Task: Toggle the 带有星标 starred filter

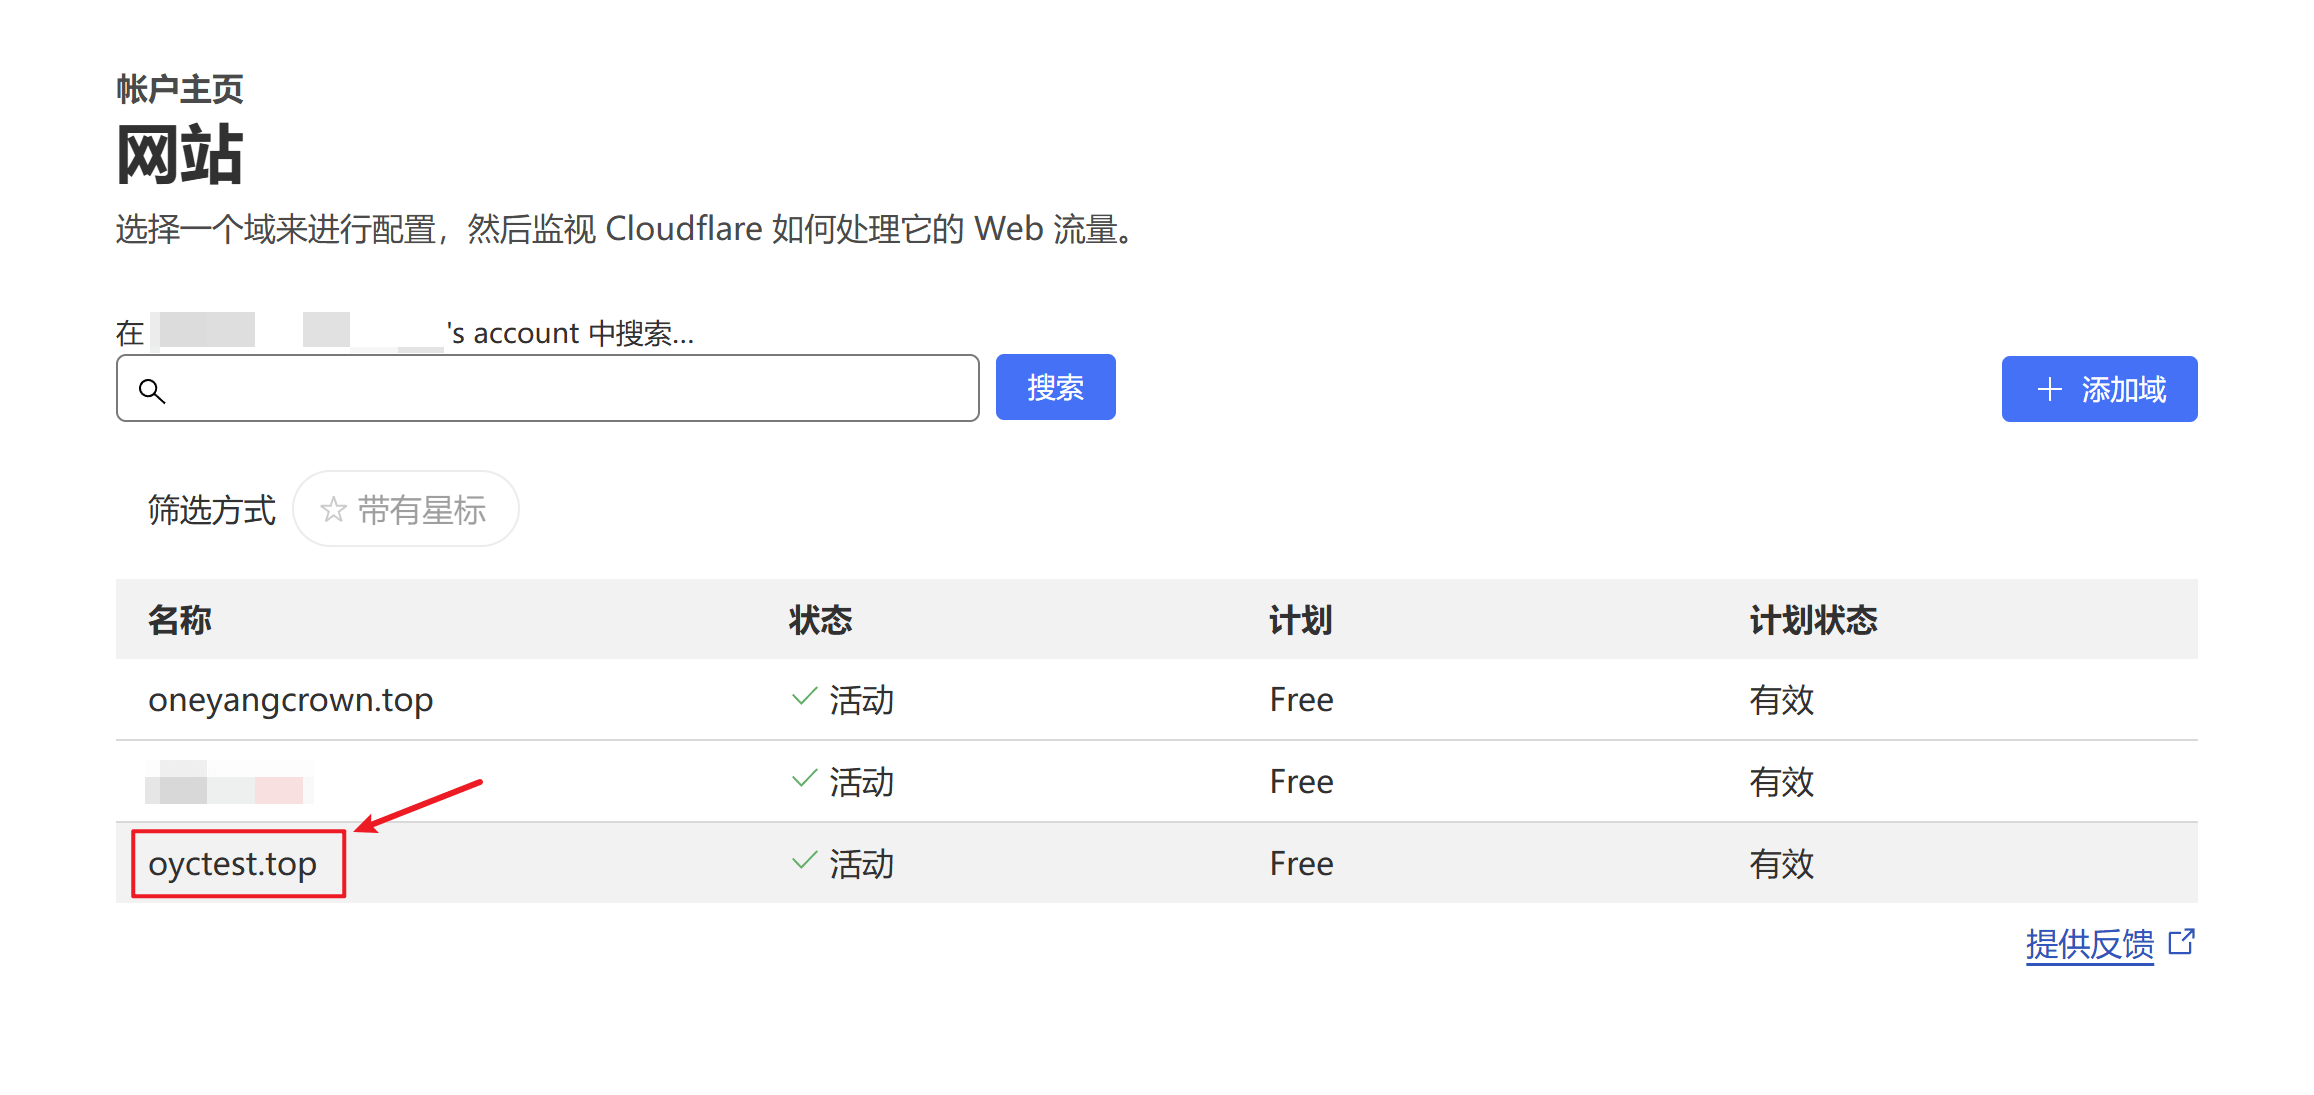Action: 406,509
